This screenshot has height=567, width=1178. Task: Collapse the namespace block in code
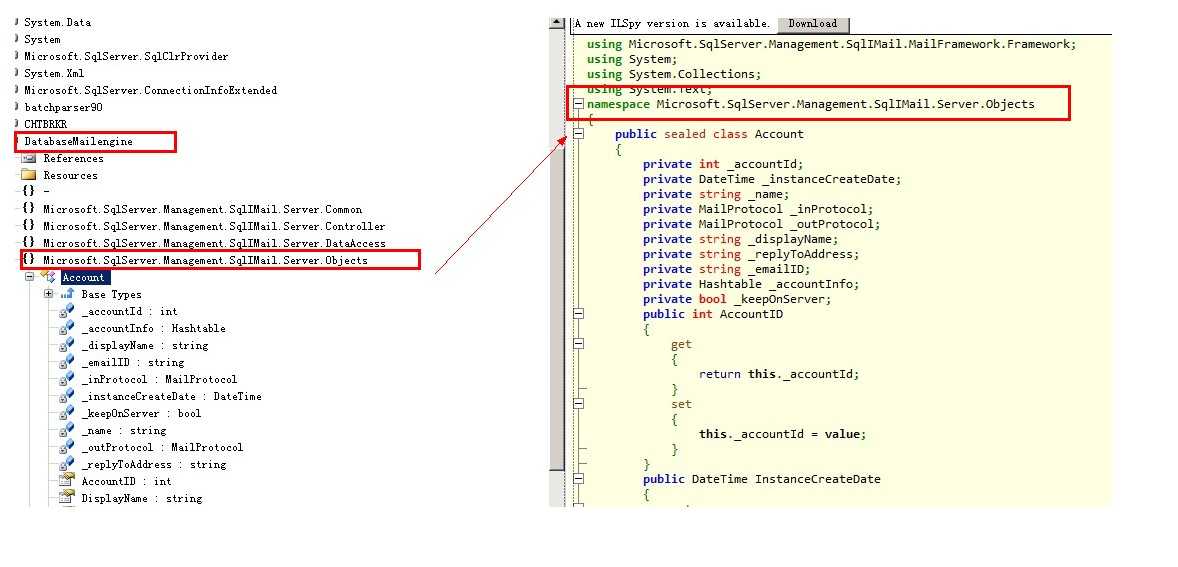[x=578, y=104]
